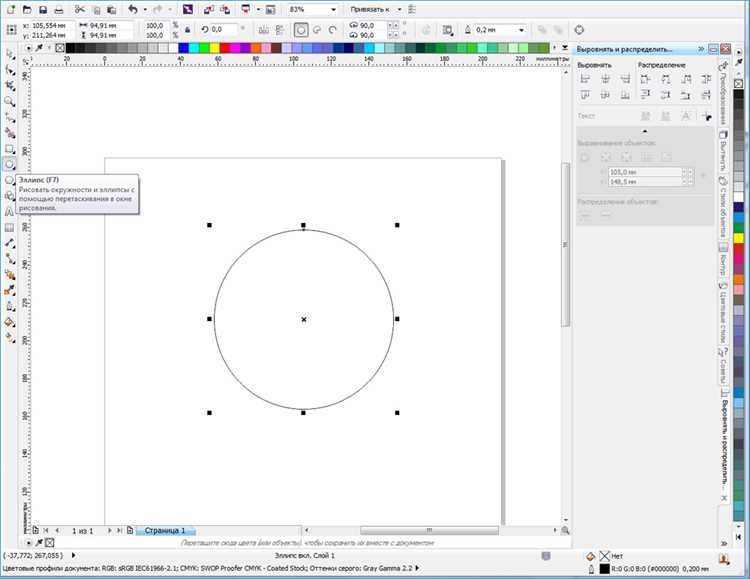Image resolution: width=750 pixels, height=579 pixels.
Task: Add a page after the last page
Action: click(x=130, y=530)
